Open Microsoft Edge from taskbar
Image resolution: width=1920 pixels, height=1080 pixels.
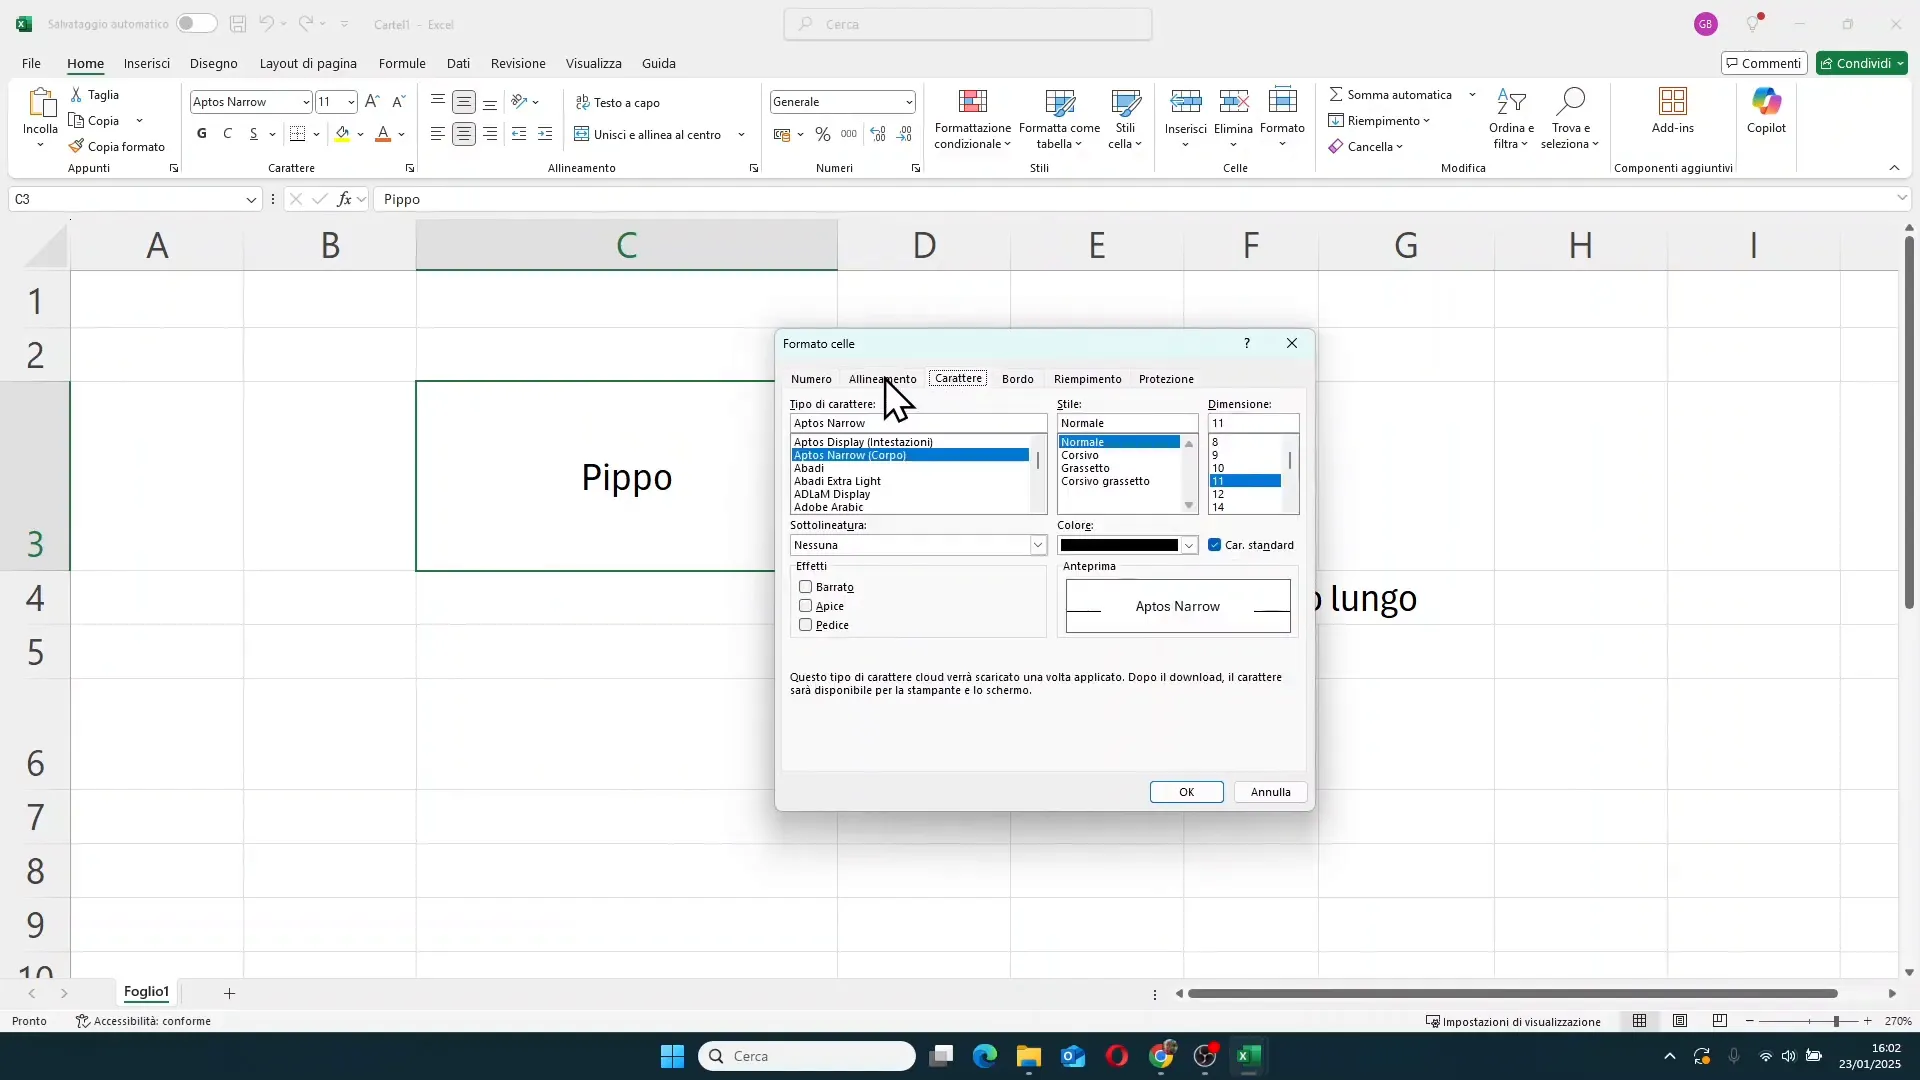click(x=985, y=1056)
